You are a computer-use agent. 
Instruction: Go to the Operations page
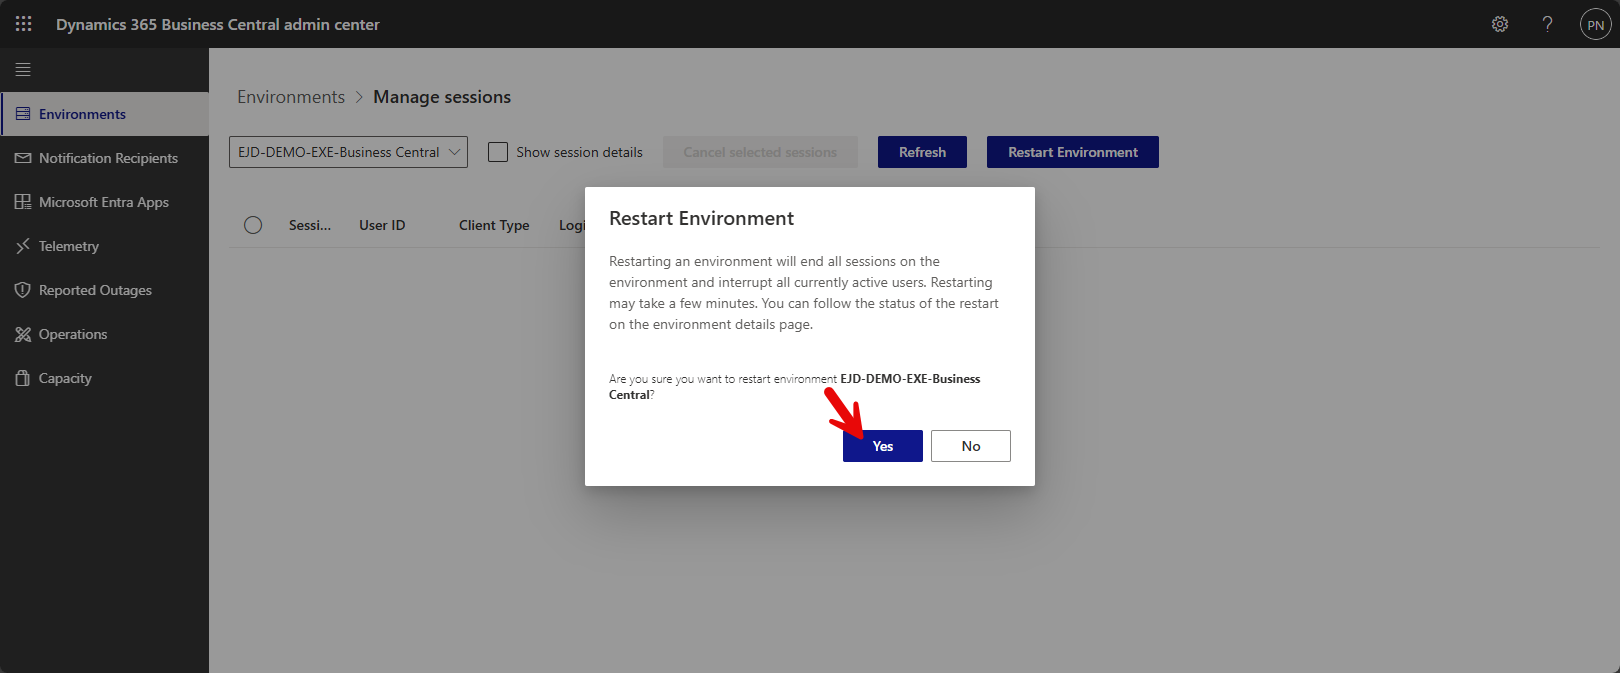[105, 334]
